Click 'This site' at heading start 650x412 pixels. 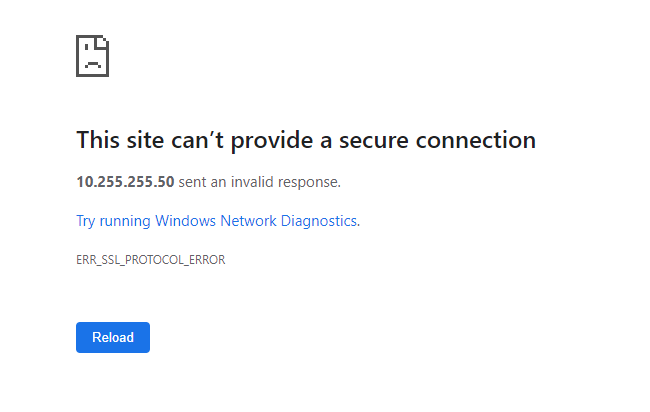coord(120,140)
